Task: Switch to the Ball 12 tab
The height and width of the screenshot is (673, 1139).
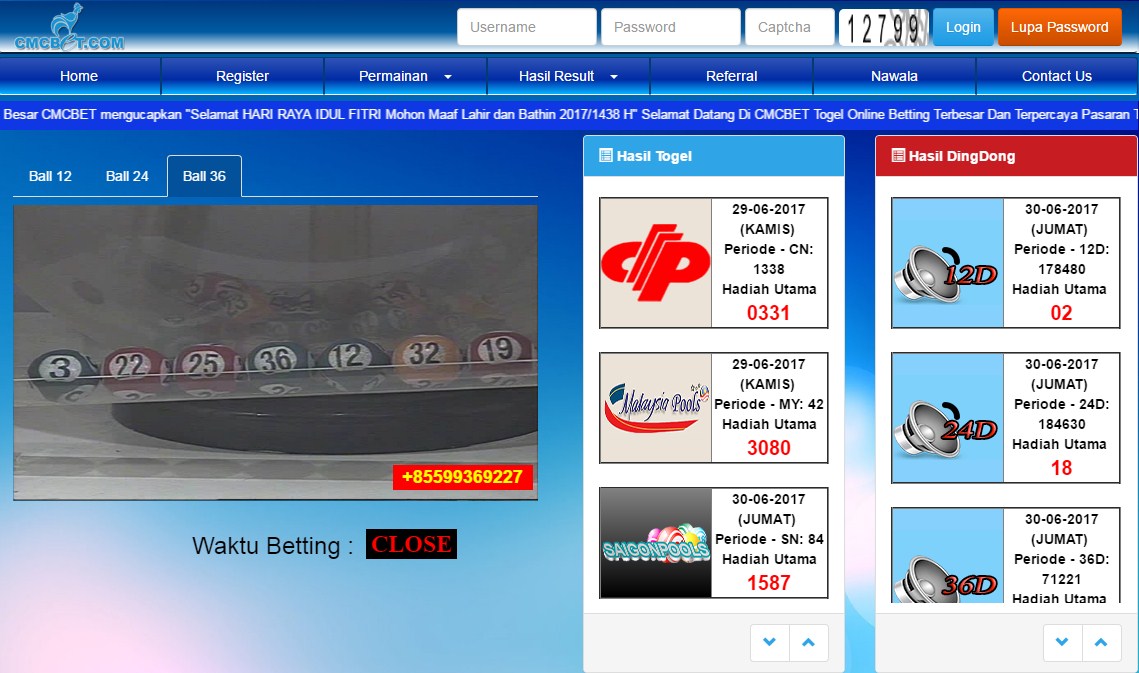Action: coord(50,176)
